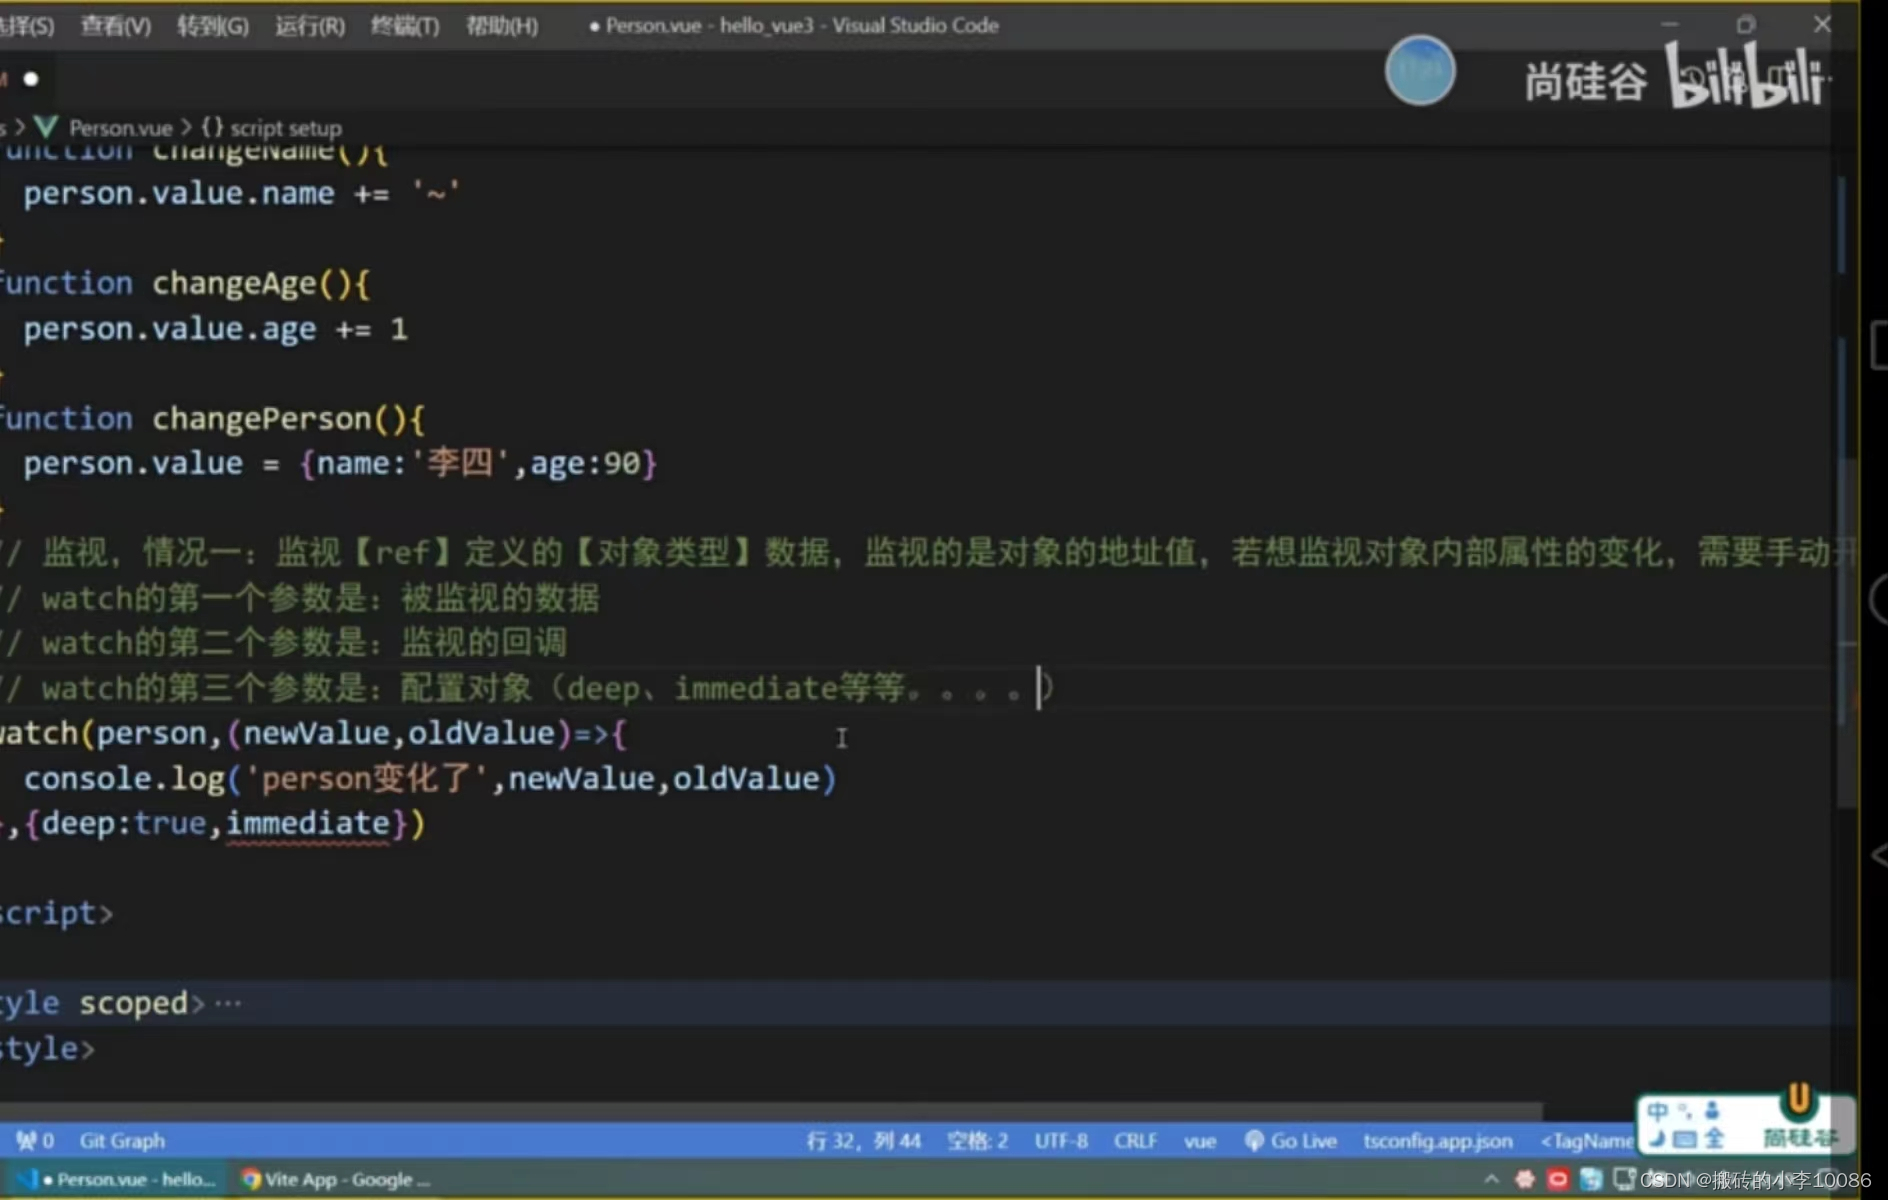Toggle Chinese/English input with 中 button
Screen dimensions: 1888x1200
[x=1659, y=1110]
